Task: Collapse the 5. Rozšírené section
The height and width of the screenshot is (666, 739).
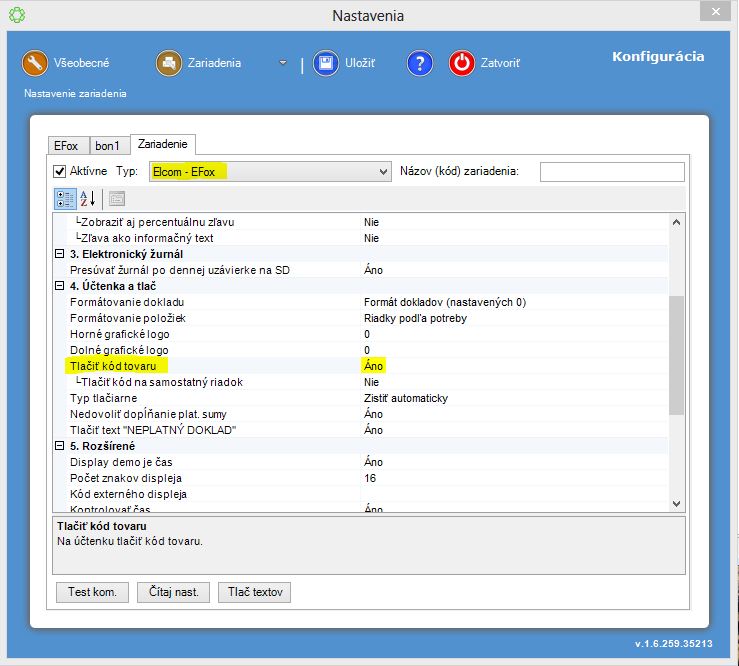Action: tap(60, 446)
